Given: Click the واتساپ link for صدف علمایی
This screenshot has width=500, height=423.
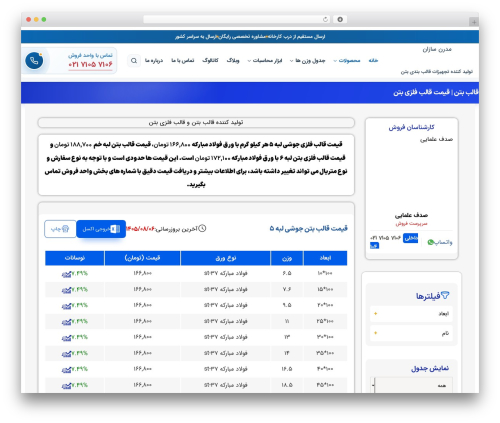Looking at the screenshot, I should (x=440, y=242).
